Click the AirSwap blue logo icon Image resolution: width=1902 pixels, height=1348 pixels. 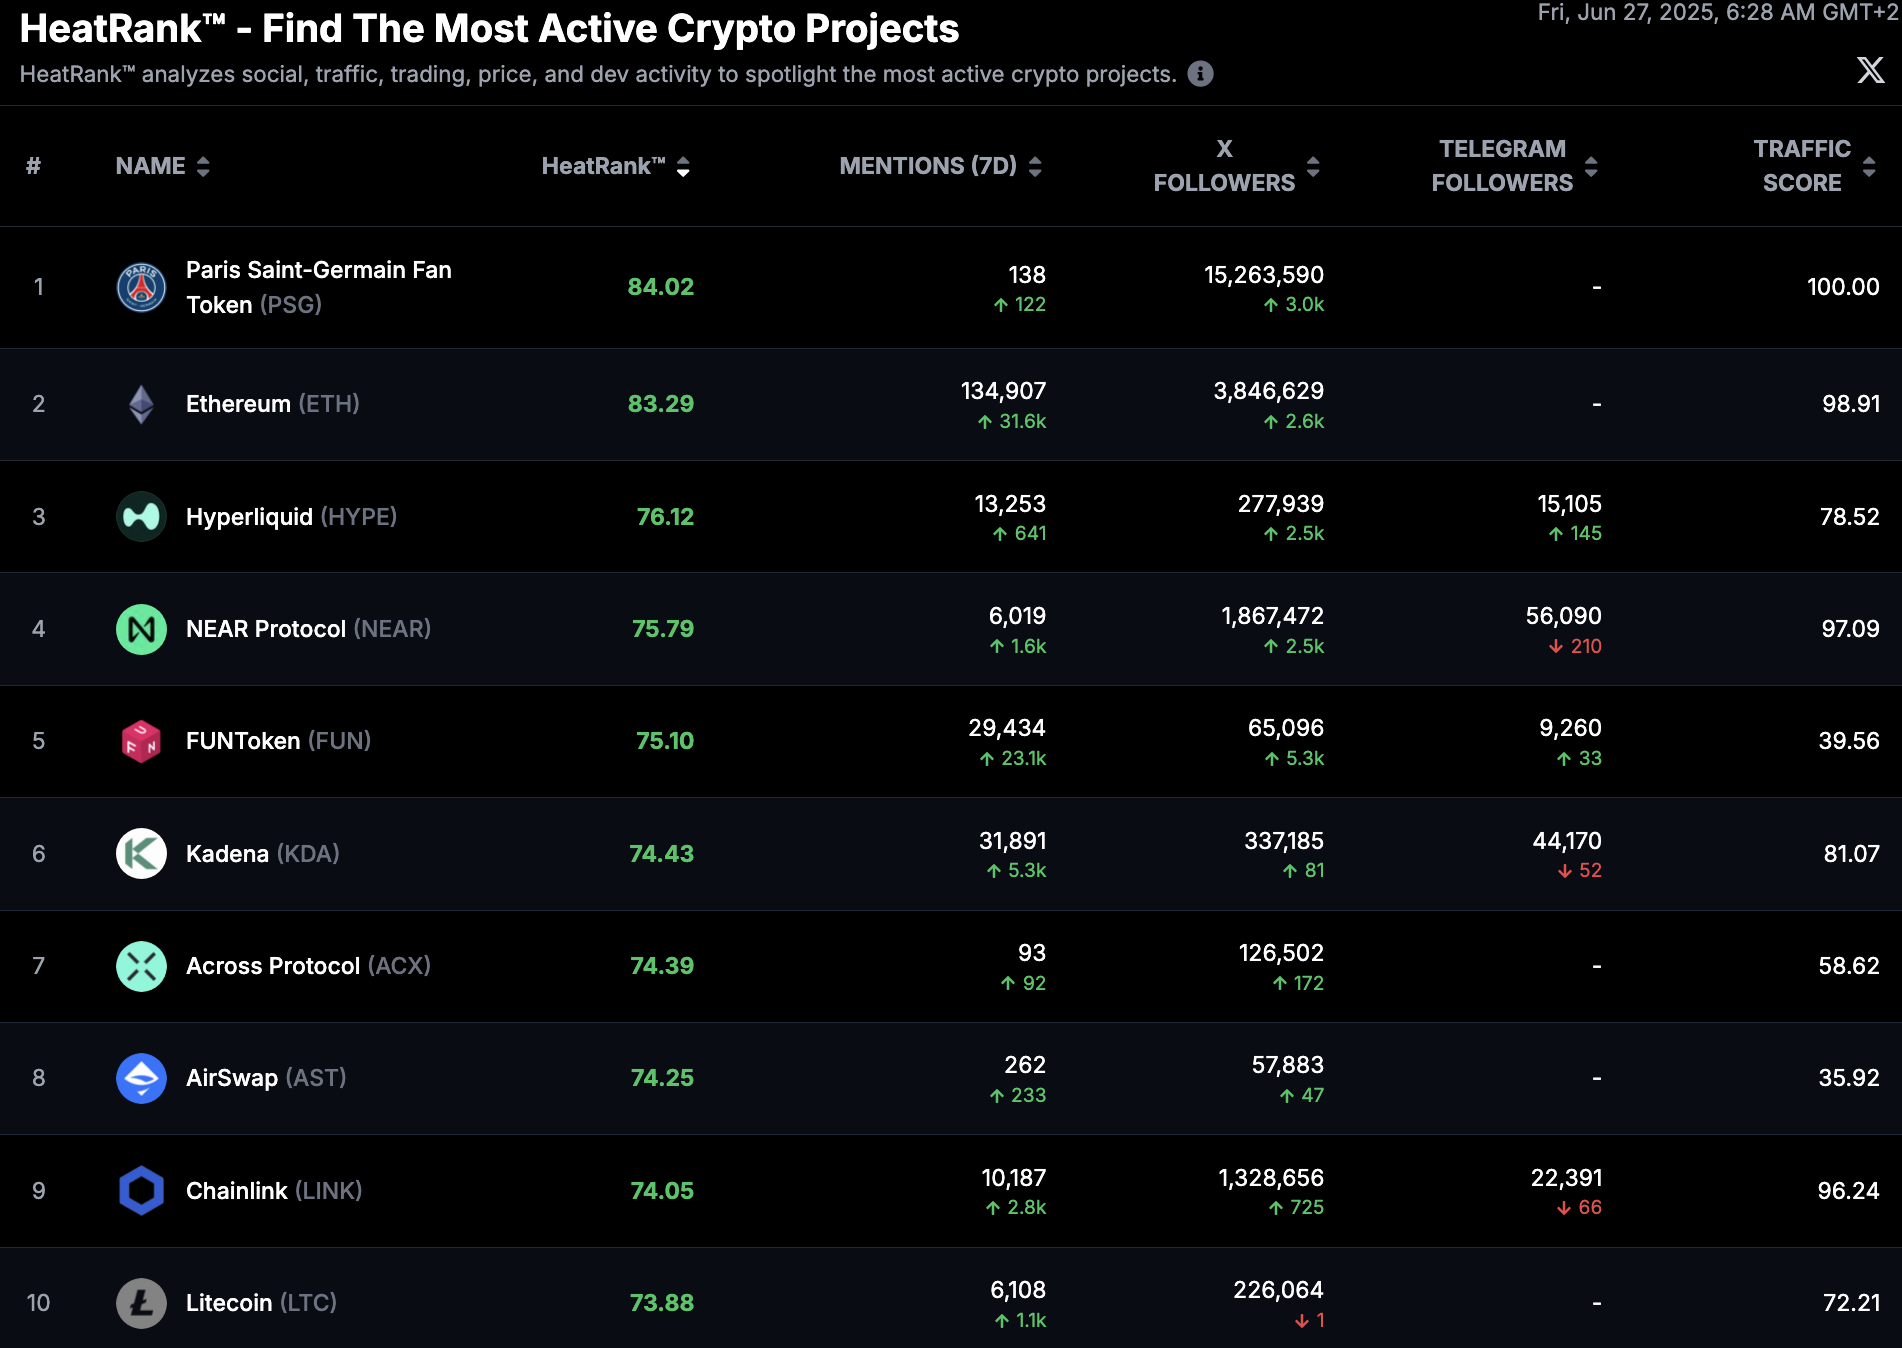tap(141, 1078)
